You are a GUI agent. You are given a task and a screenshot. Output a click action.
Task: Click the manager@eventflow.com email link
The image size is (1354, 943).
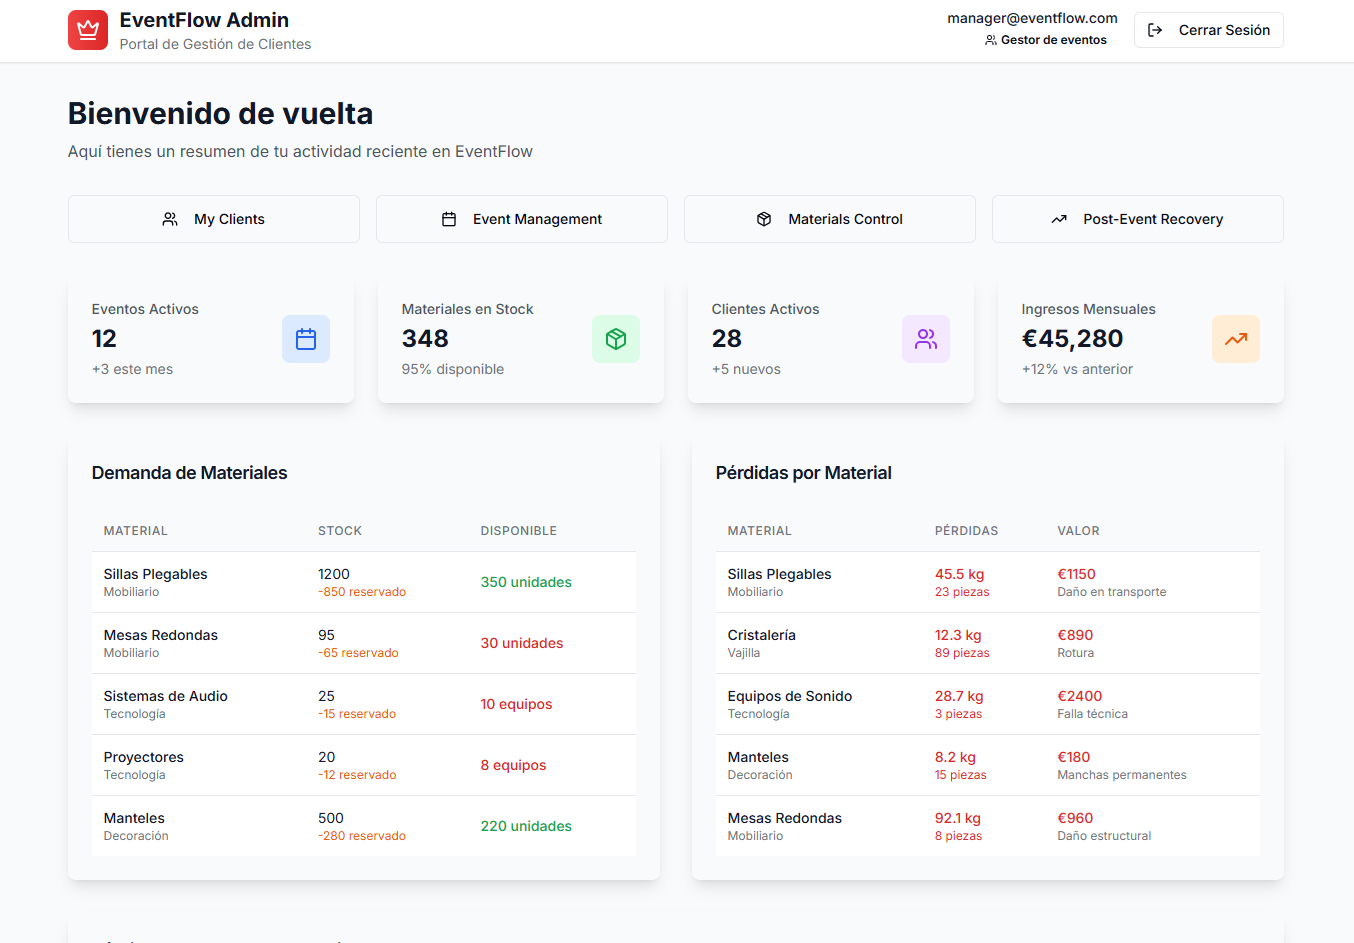1033,17
